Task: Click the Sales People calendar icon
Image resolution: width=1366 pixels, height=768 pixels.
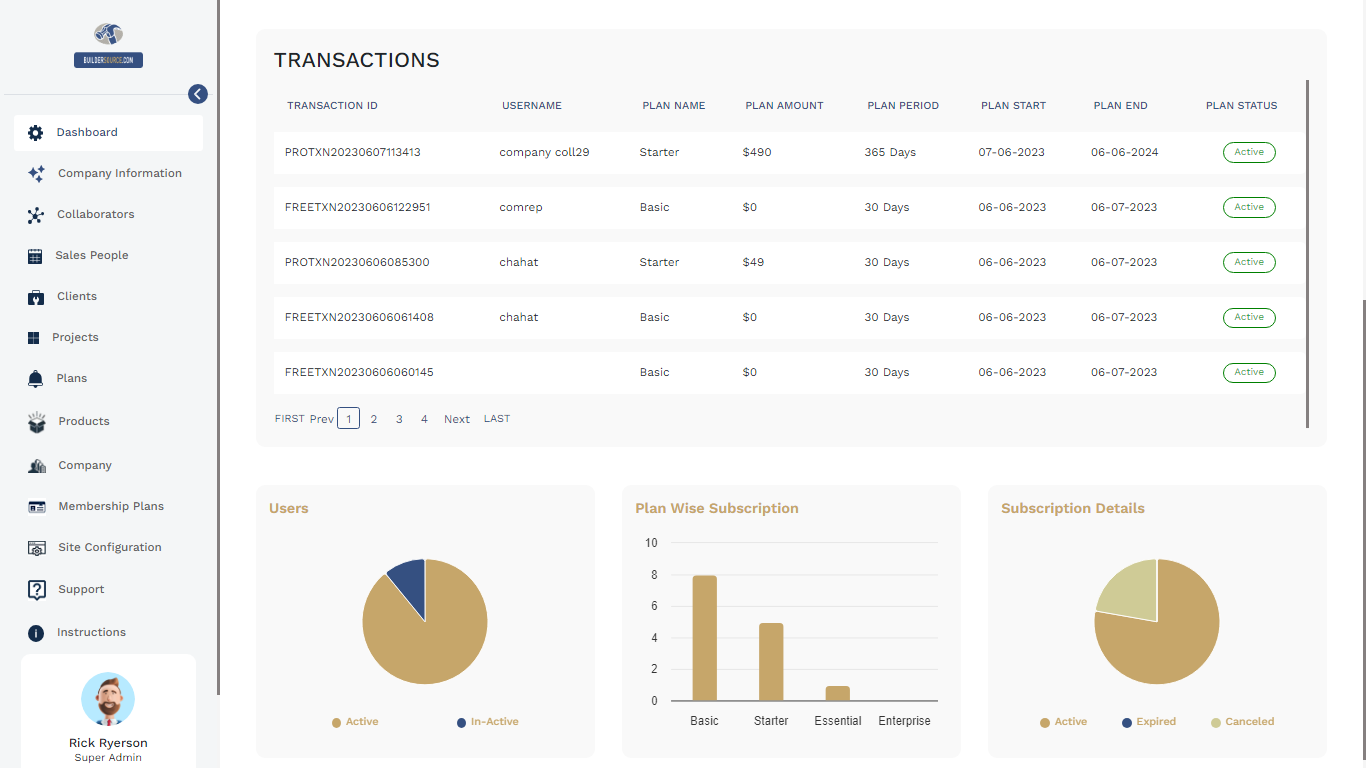Action: coord(35,256)
